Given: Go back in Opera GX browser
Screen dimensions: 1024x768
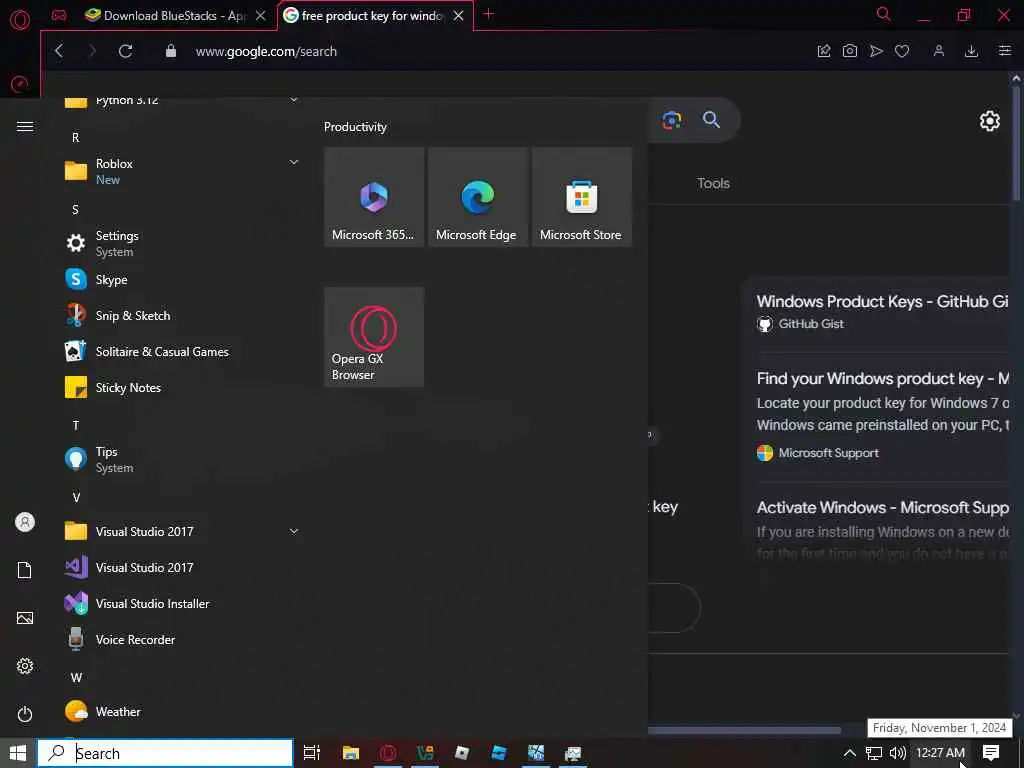Looking at the screenshot, I should click(59, 51).
